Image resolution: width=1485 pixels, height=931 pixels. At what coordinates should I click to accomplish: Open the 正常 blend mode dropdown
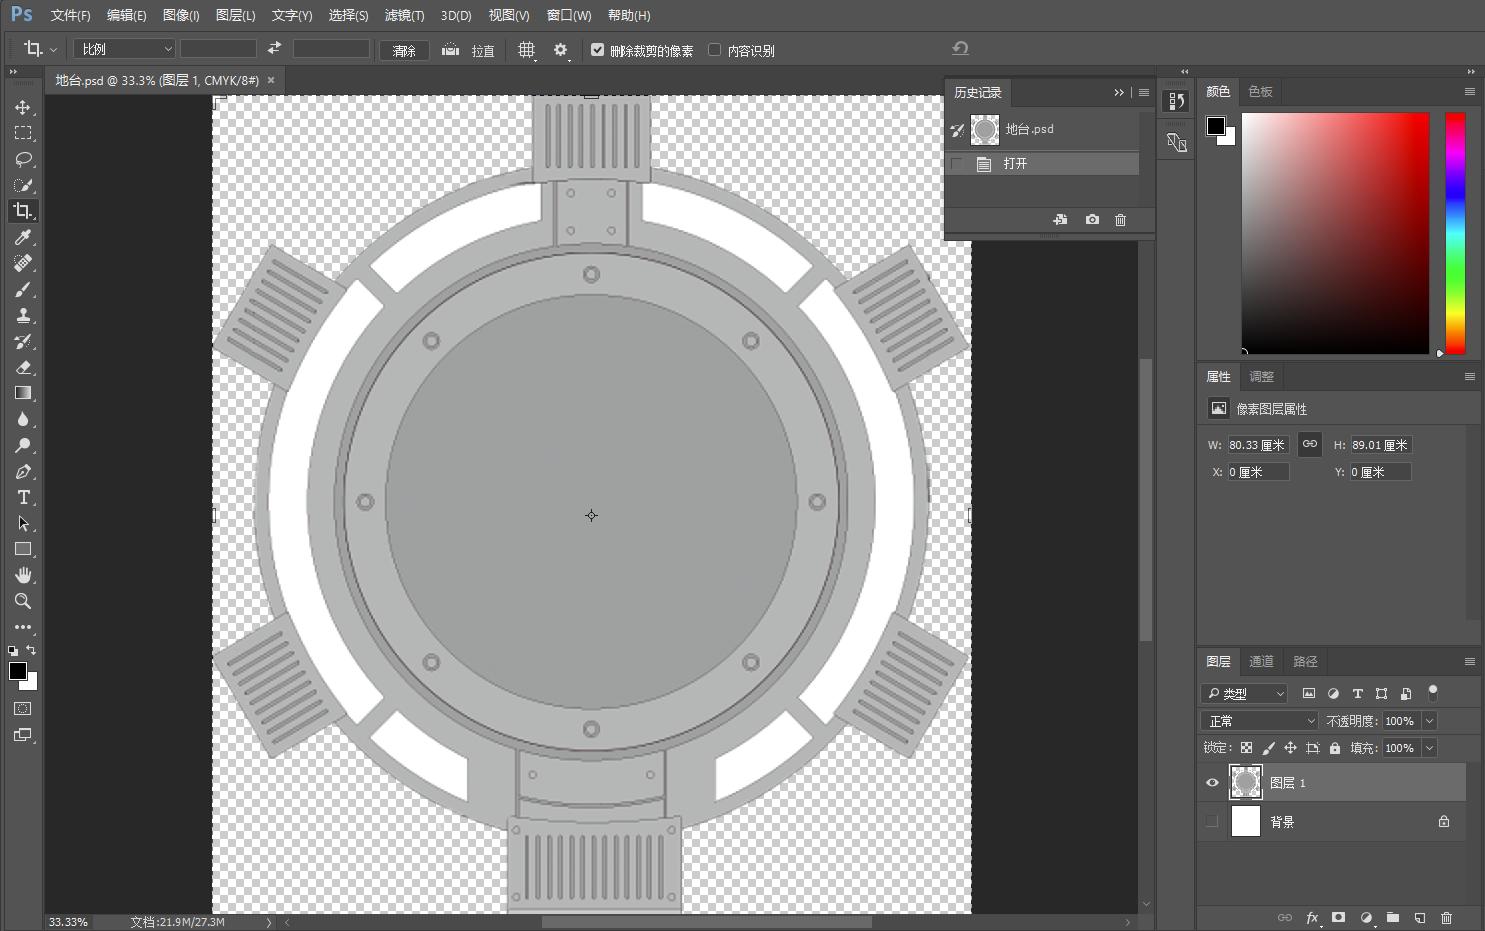pos(1260,721)
